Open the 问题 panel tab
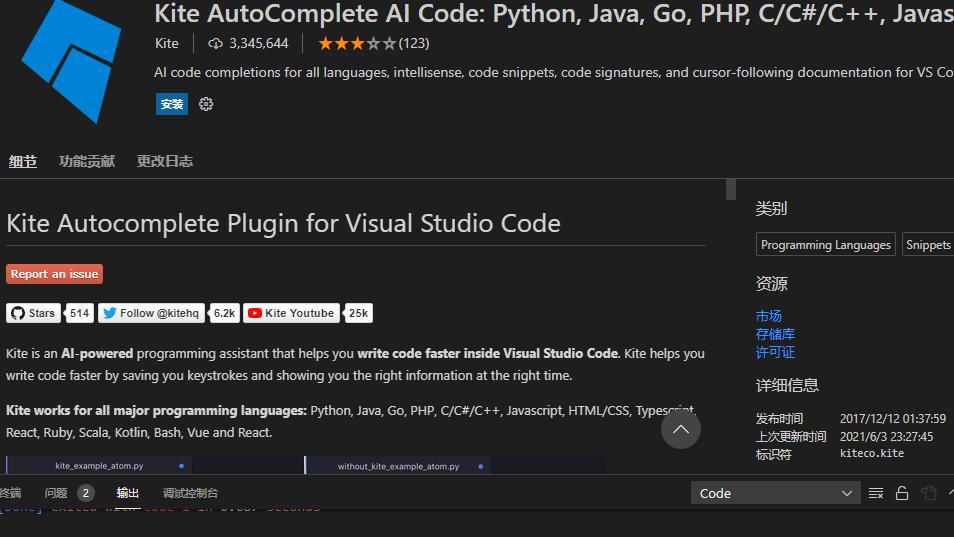The height and width of the screenshot is (537, 954). [56, 493]
